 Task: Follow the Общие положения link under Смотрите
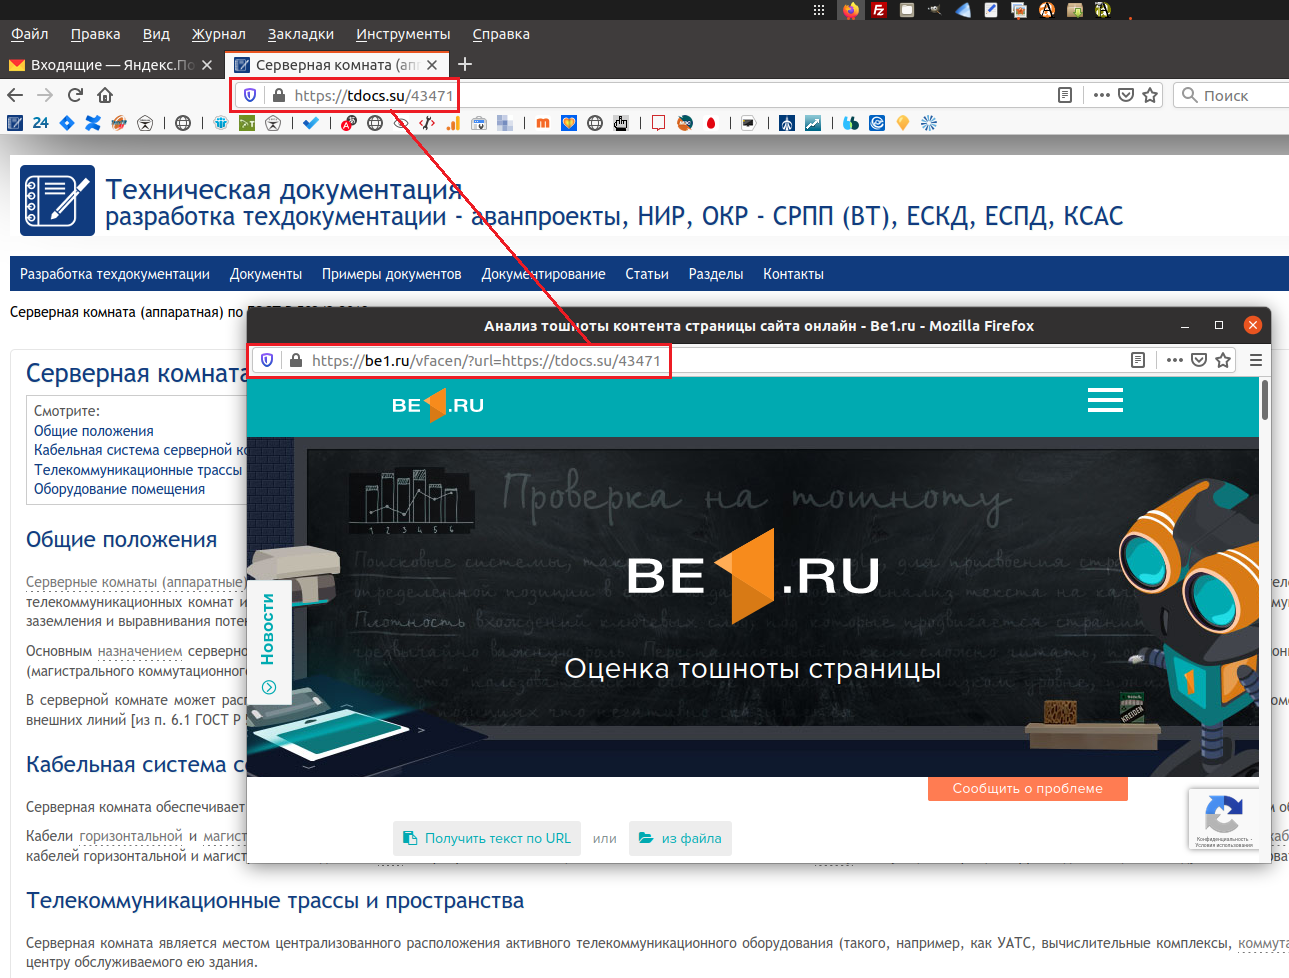[94, 431]
